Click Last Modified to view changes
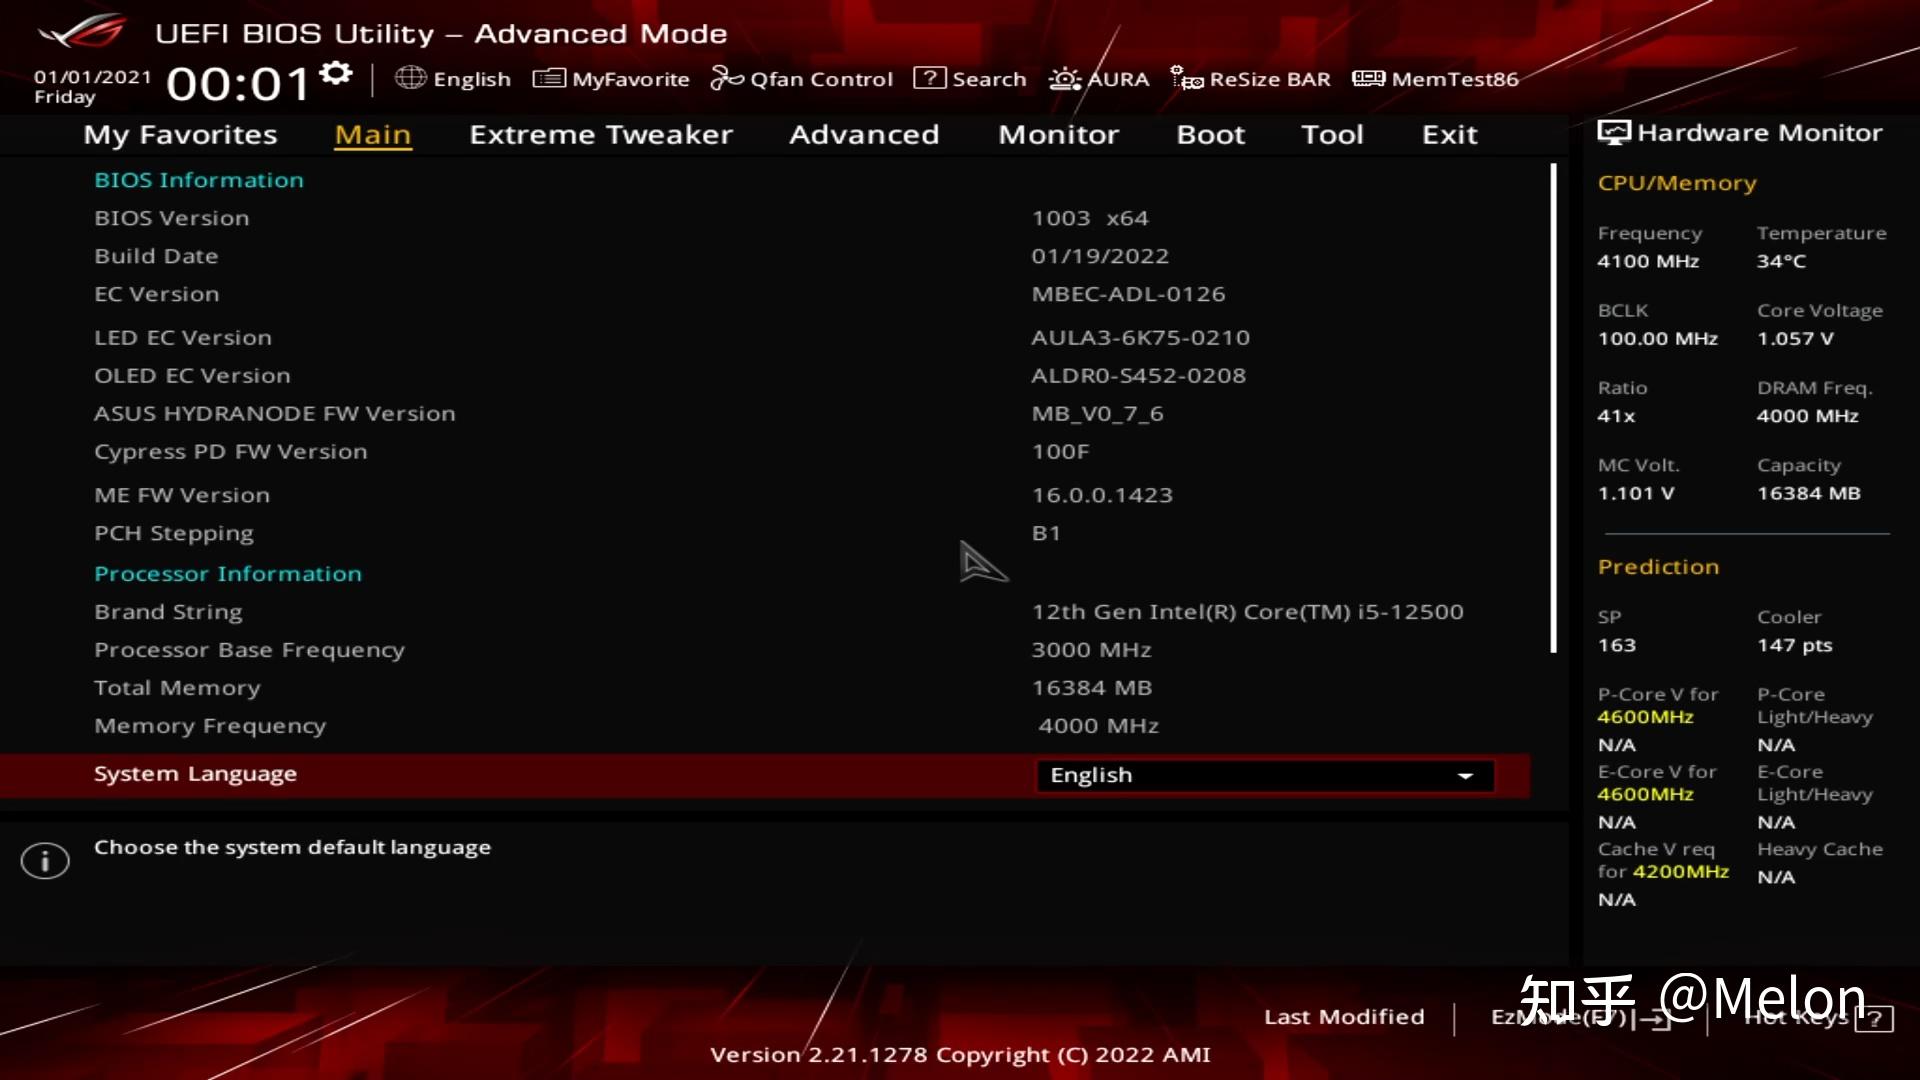Screen dimensions: 1920x1080 point(1344,1016)
